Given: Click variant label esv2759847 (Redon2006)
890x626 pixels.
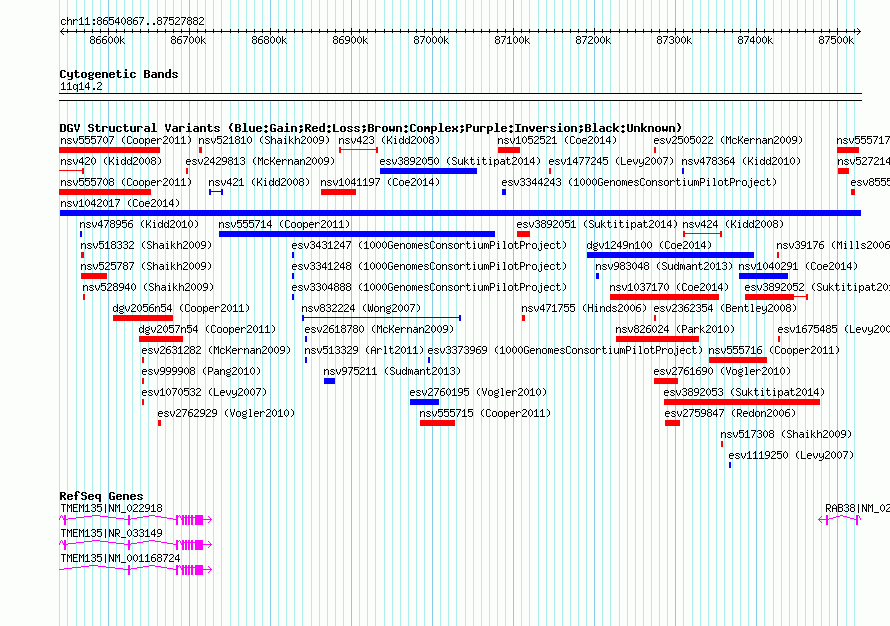Looking at the screenshot, I should point(731,413).
